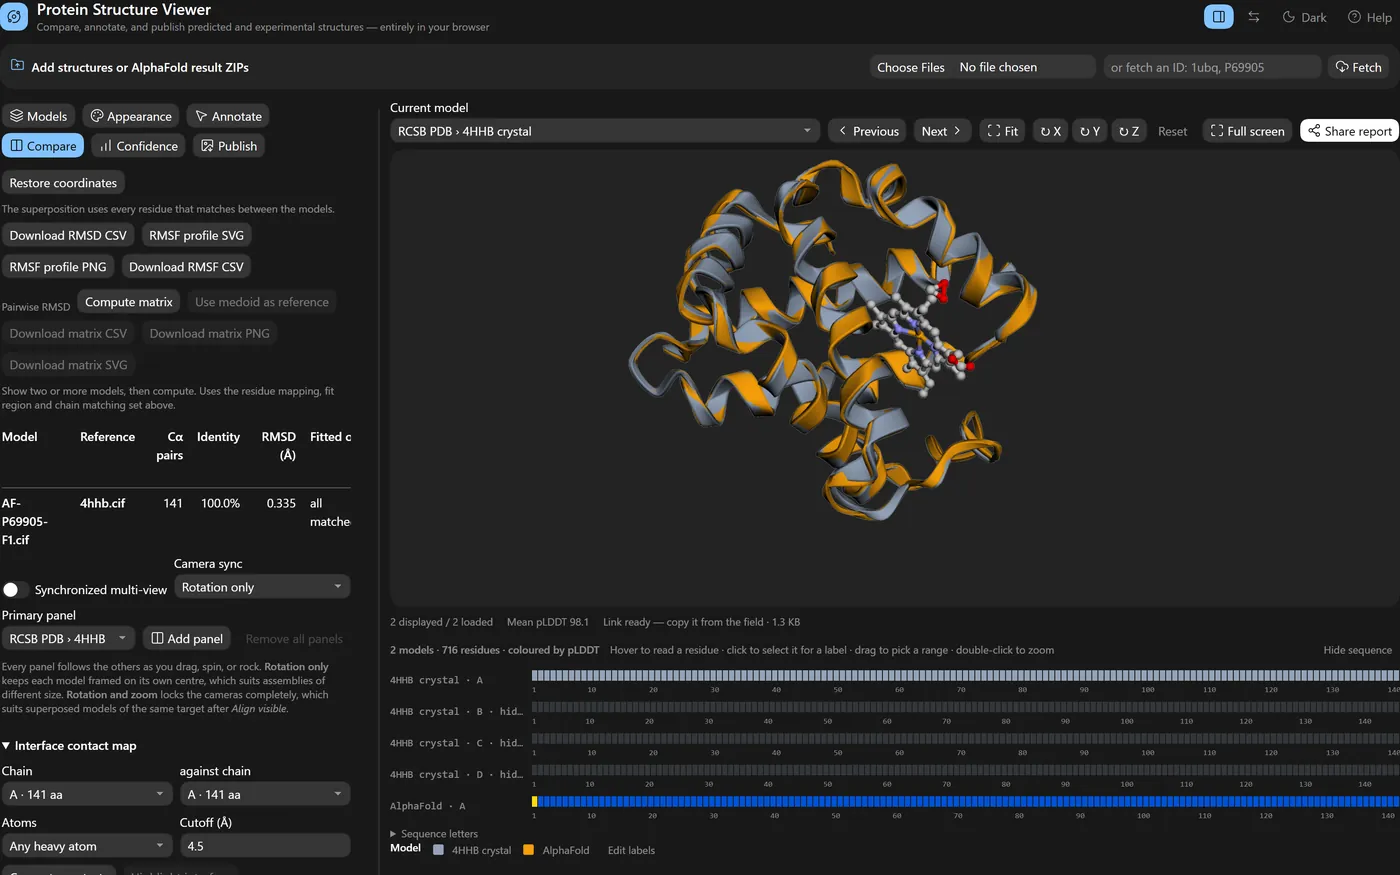
Task: Open the Models tab
Action: 39,116
